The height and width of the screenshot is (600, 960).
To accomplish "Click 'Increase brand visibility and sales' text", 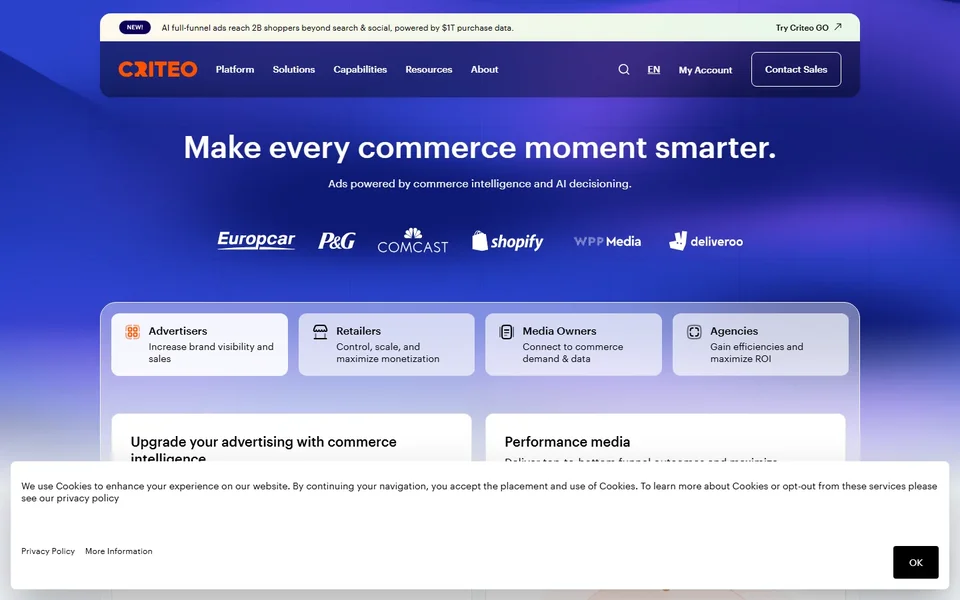I will point(211,353).
